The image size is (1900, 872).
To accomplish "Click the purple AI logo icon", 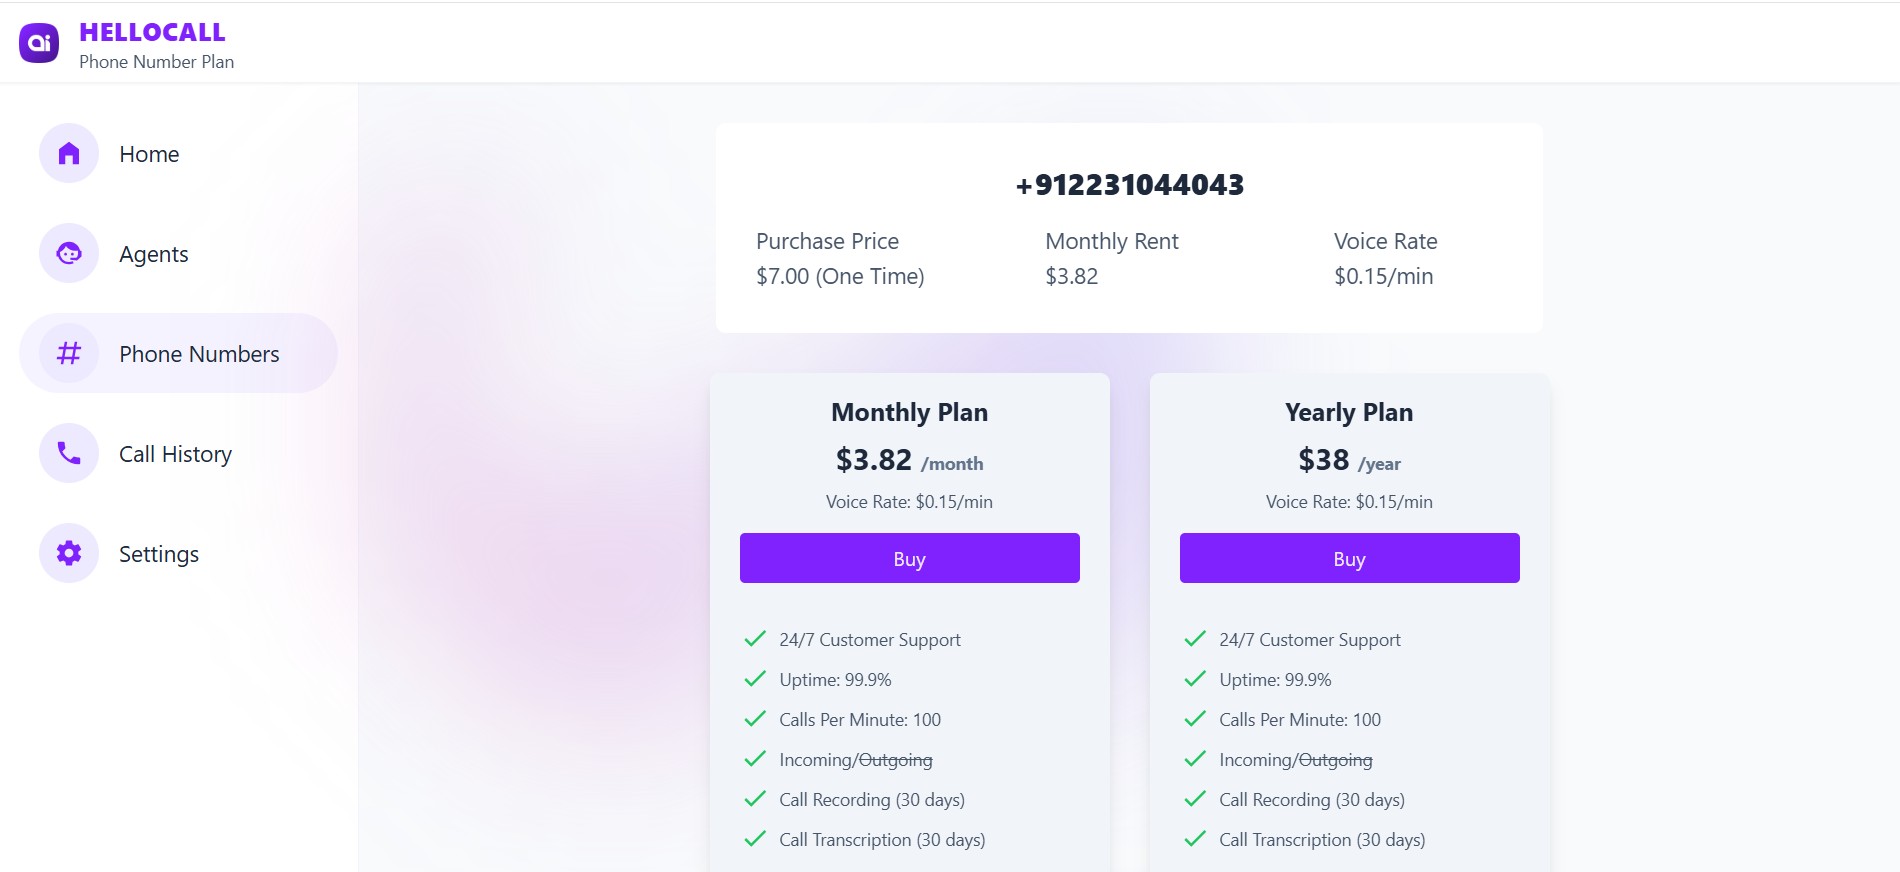I will pos(38,43).
